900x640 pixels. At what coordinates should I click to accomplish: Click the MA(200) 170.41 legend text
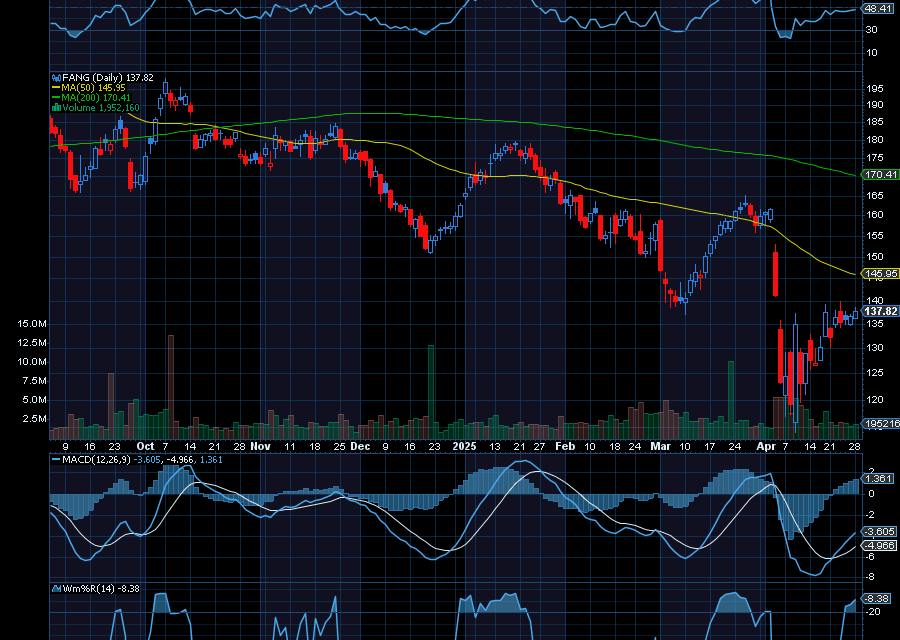tap(106, 98)
